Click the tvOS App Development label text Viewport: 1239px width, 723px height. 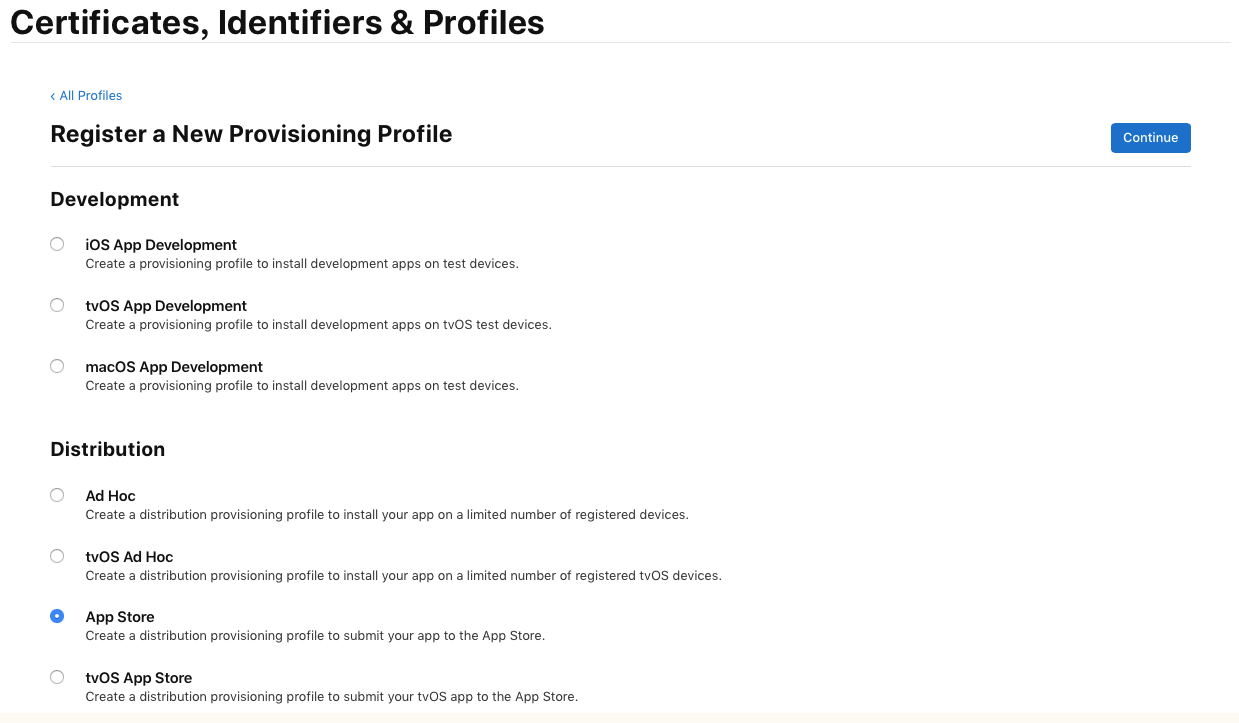coord(166,306)
